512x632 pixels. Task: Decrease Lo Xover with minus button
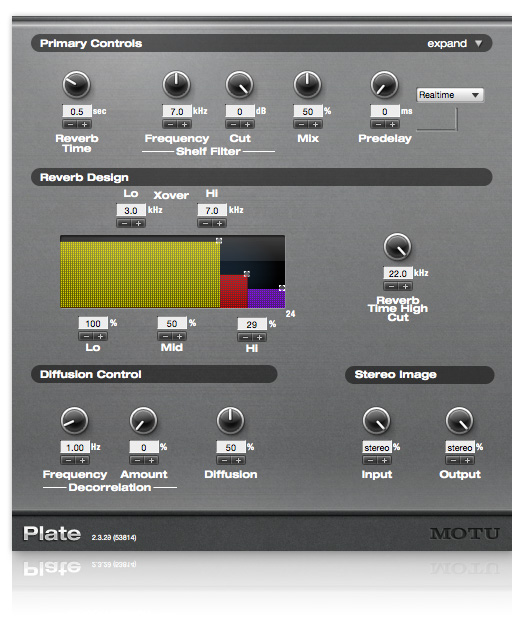point(124,223)
